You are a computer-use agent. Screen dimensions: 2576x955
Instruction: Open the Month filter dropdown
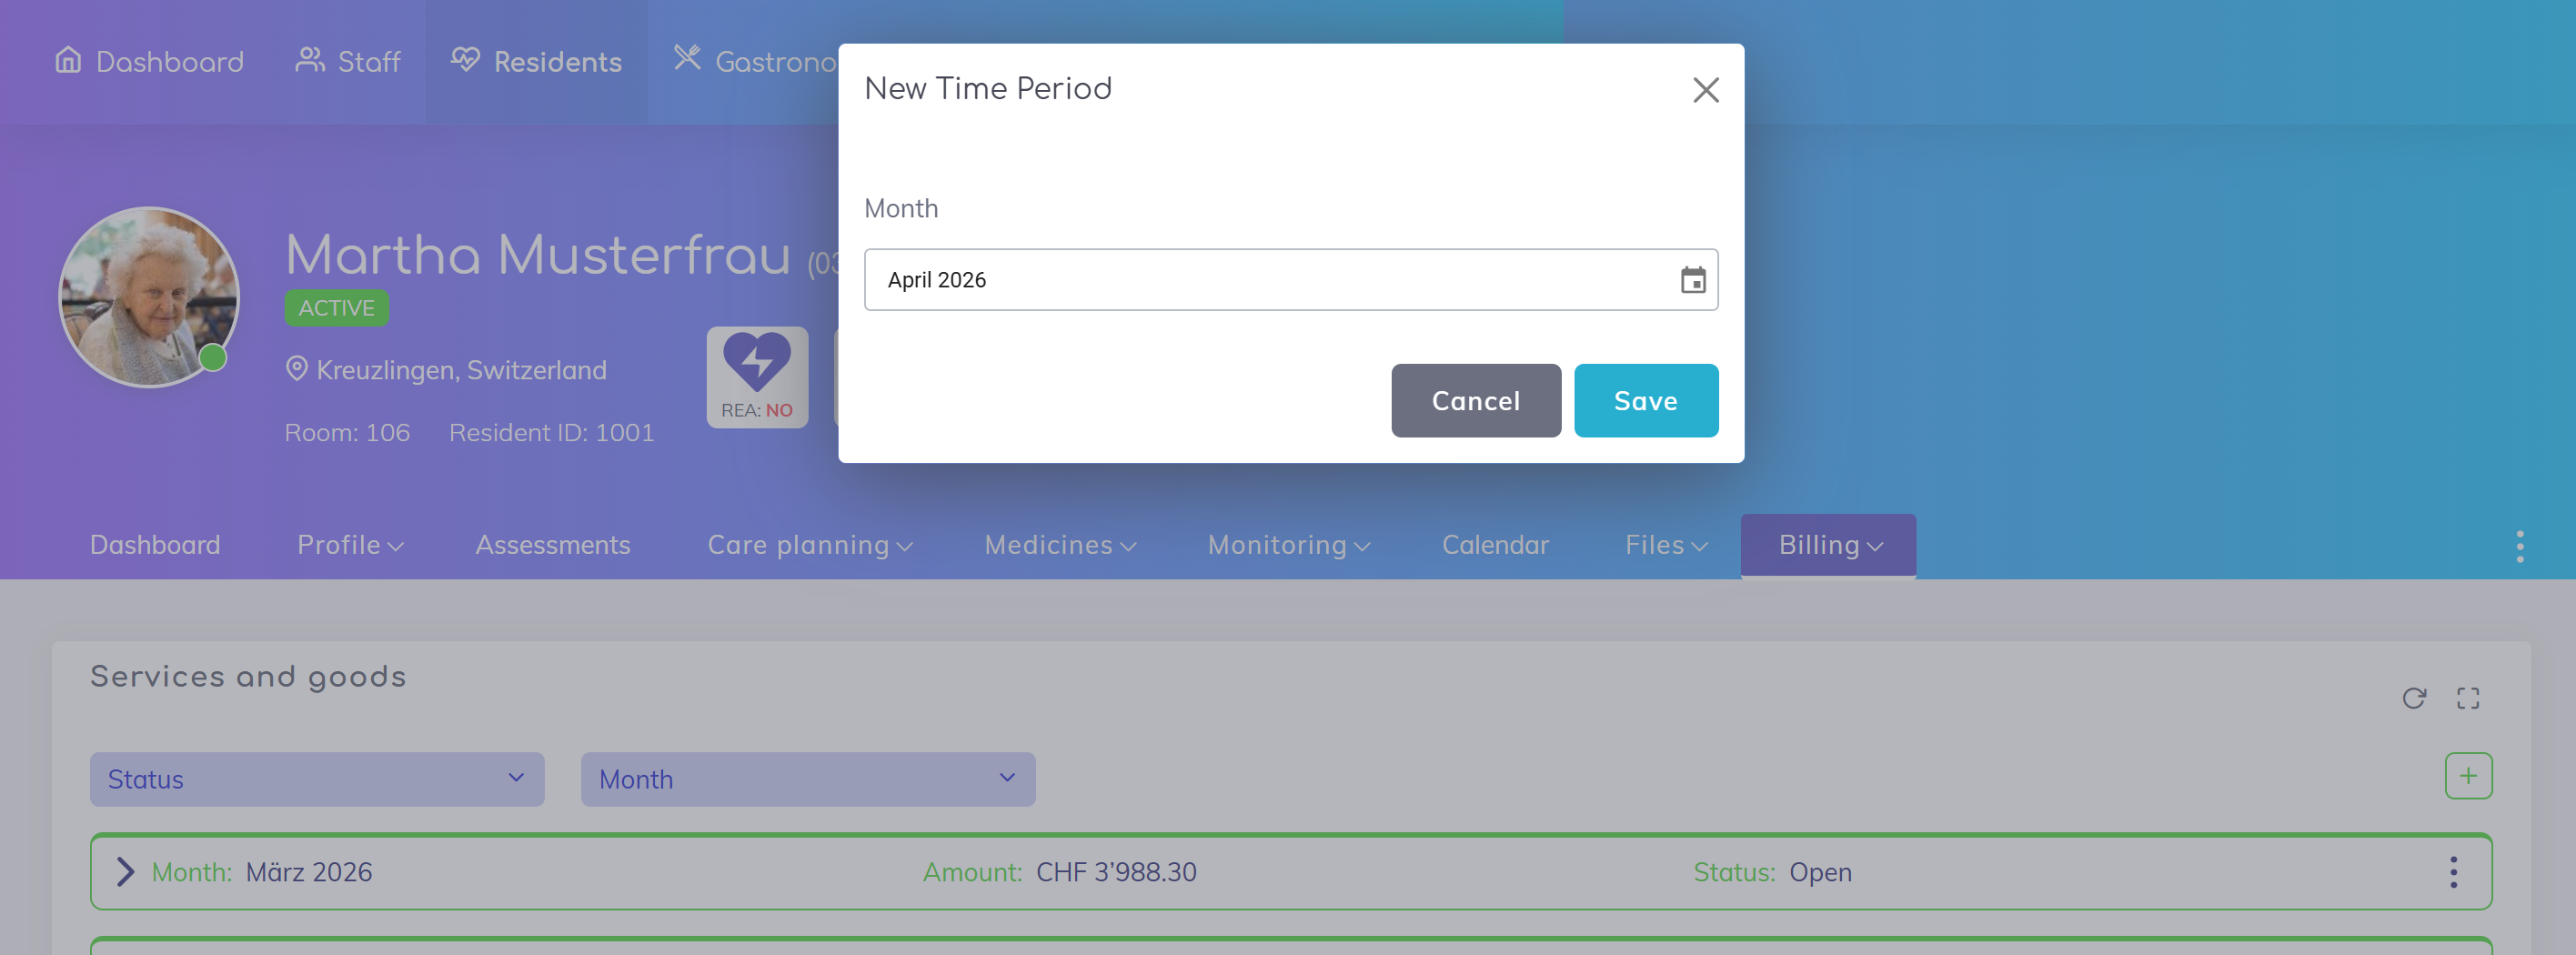click(807, 779)
